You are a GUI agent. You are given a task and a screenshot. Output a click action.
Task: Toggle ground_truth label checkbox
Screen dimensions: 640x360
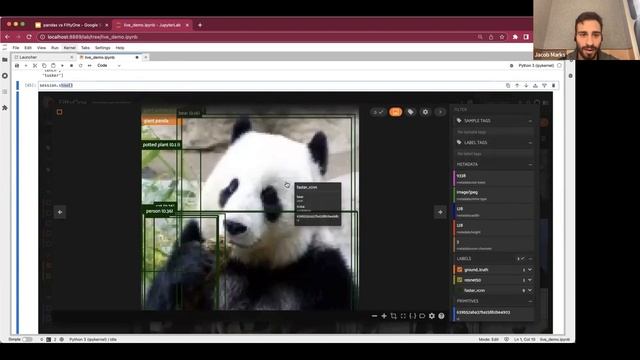coord(460,270)
